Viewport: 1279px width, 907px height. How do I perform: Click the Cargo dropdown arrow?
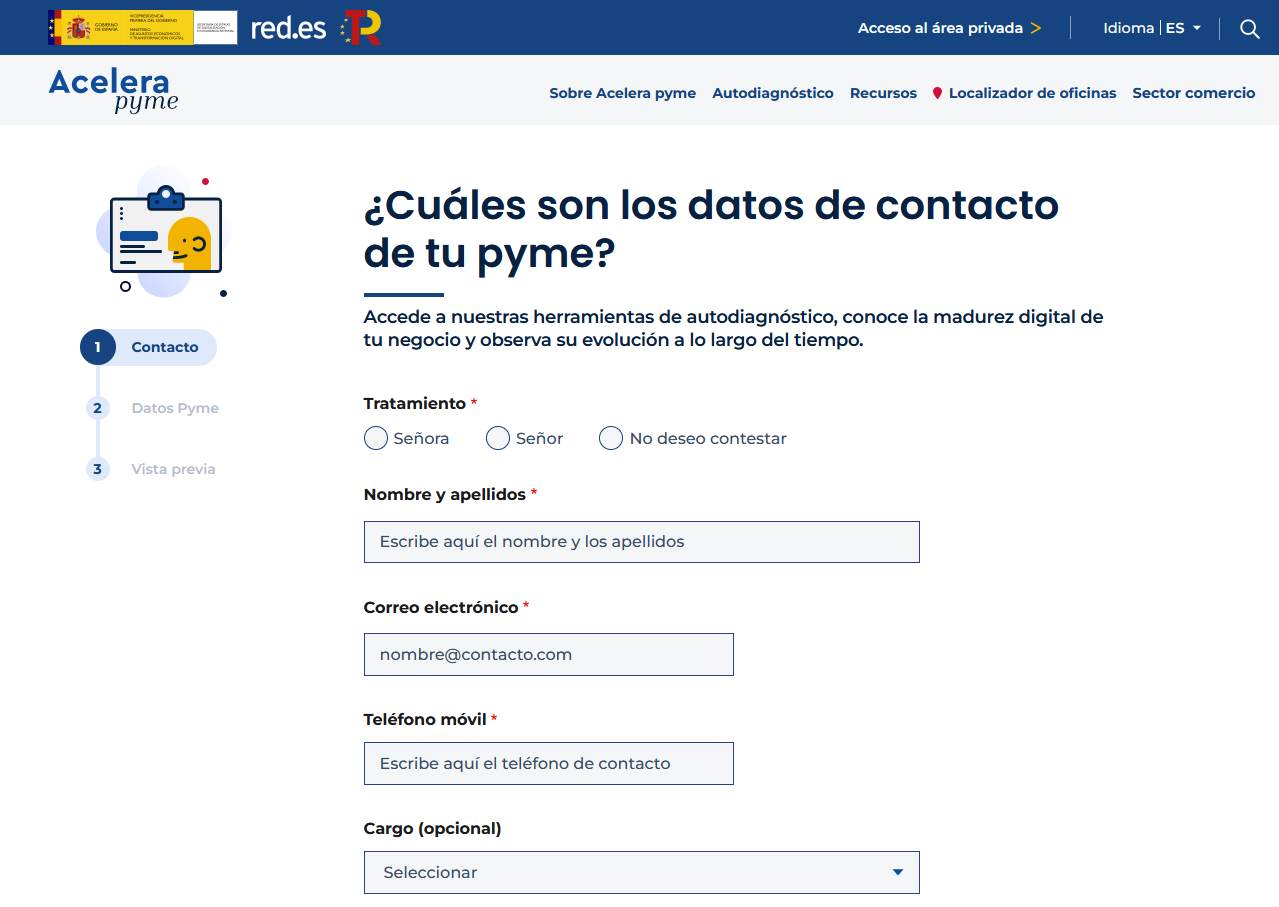pos(897,872)
